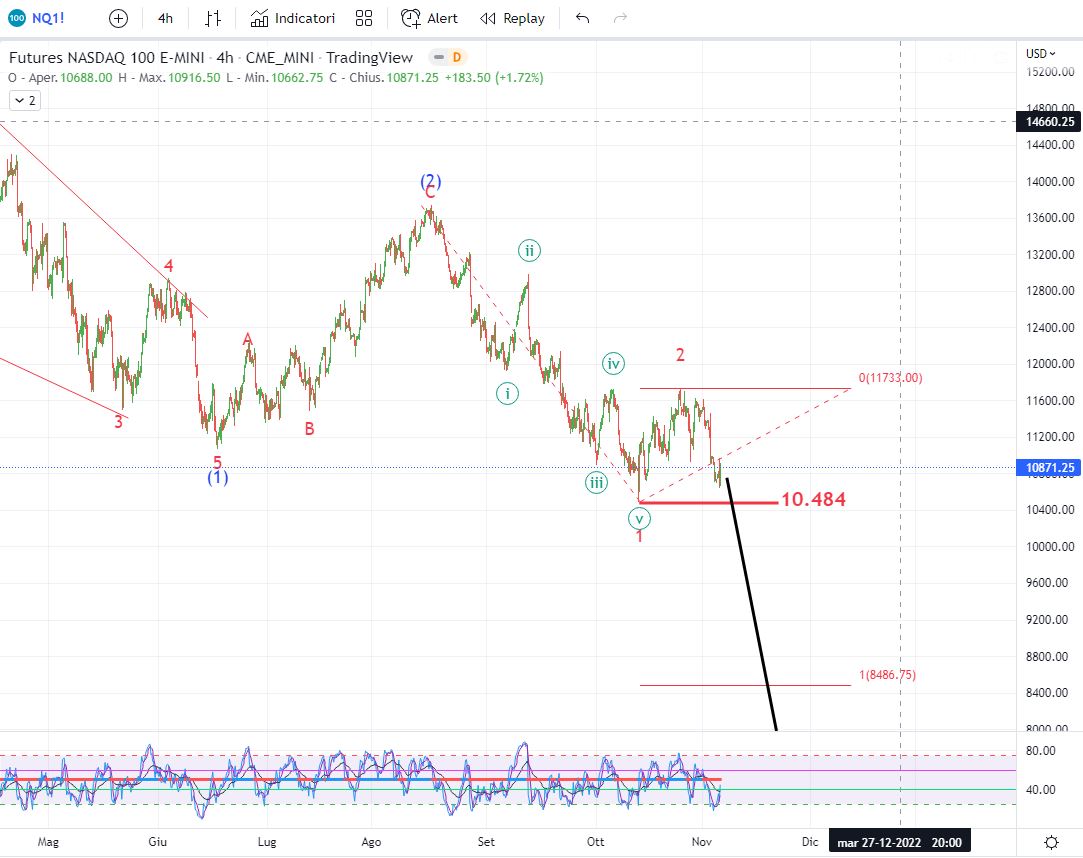Click the 40.00 oscillator scale label

(x=1041, y=790)
